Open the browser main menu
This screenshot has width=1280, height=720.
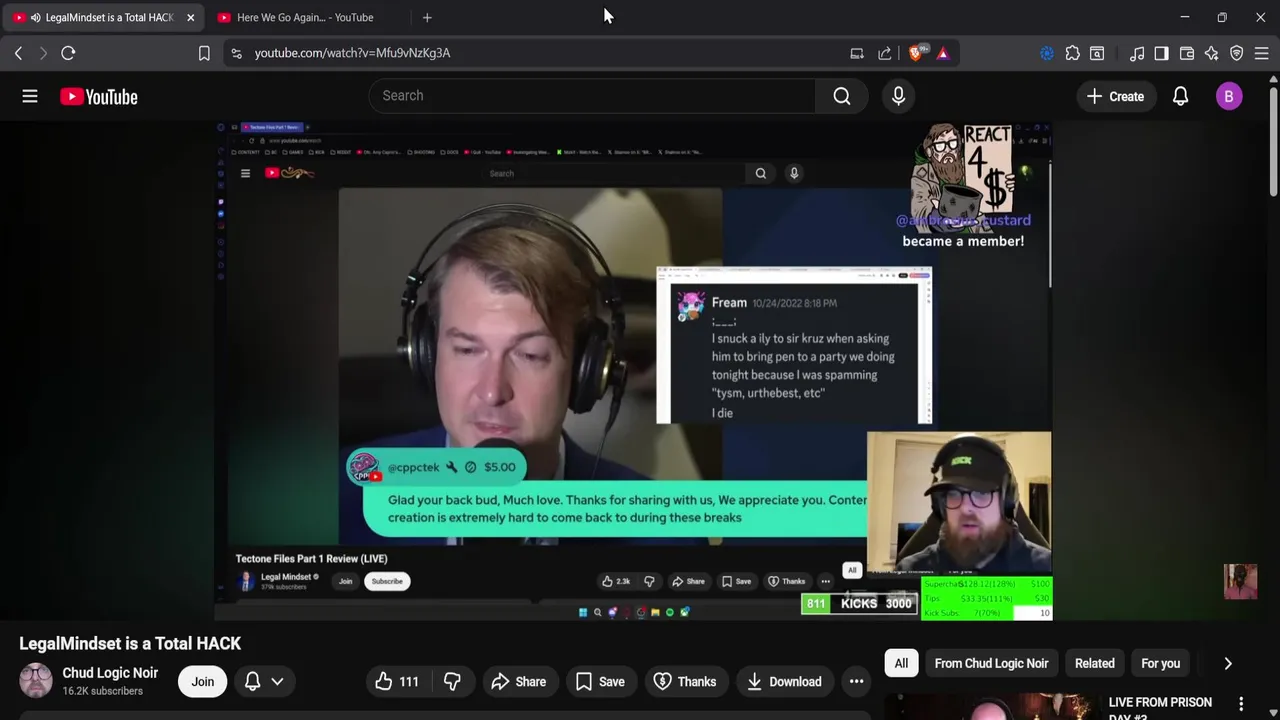click(x=1262, y=53)
